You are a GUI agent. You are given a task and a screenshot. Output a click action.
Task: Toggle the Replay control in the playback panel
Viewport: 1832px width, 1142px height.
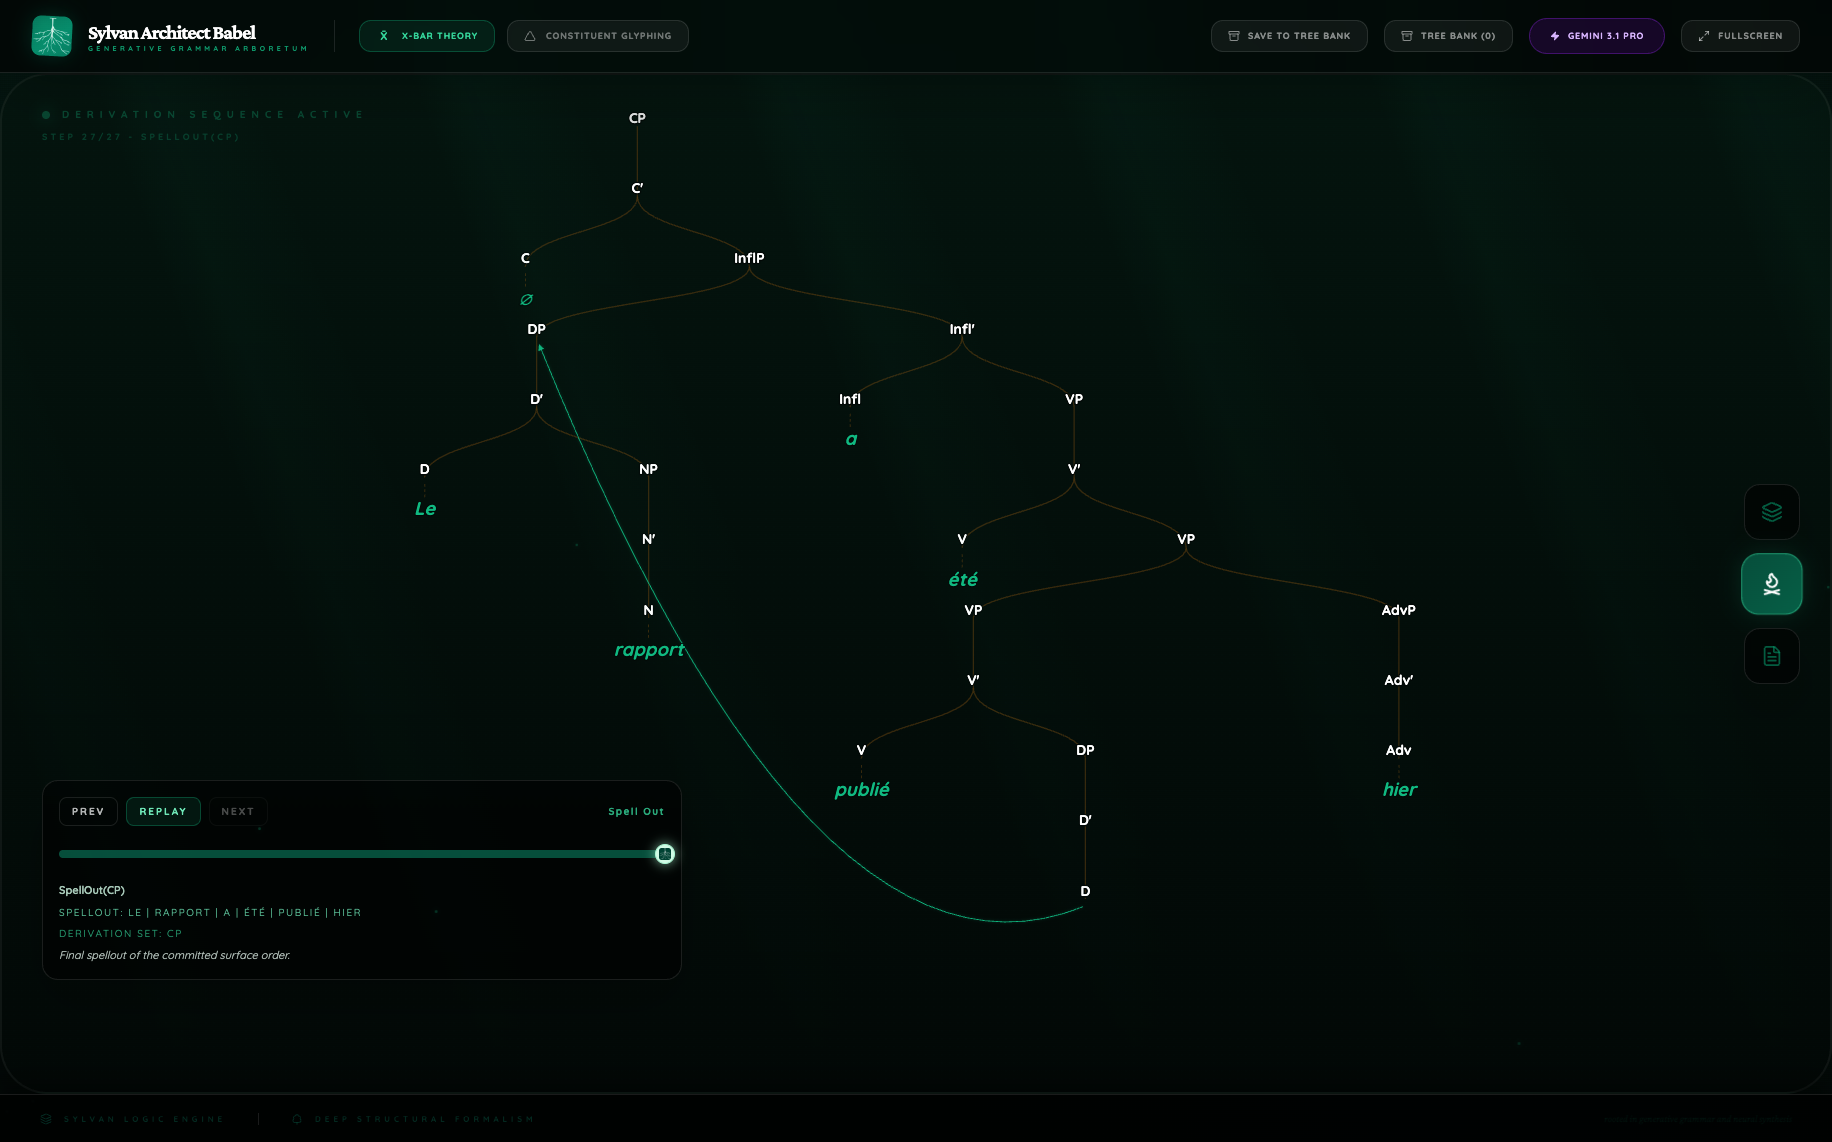coord(163,811)
